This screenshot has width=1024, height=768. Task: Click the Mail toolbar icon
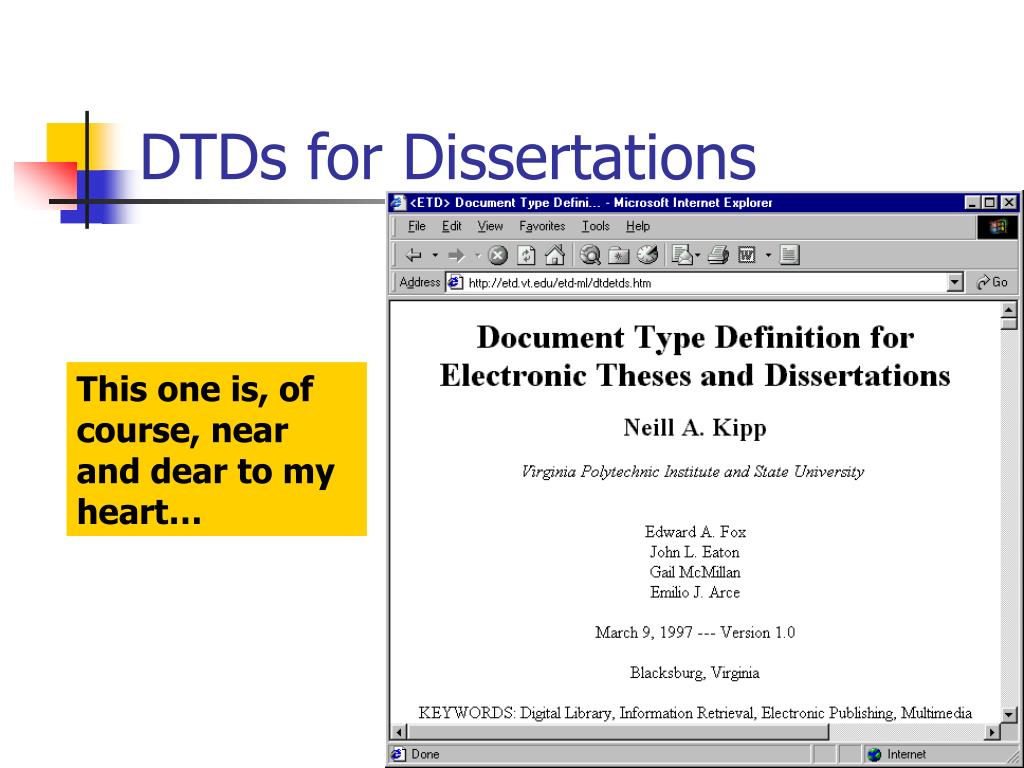click(x=682, y=255)
